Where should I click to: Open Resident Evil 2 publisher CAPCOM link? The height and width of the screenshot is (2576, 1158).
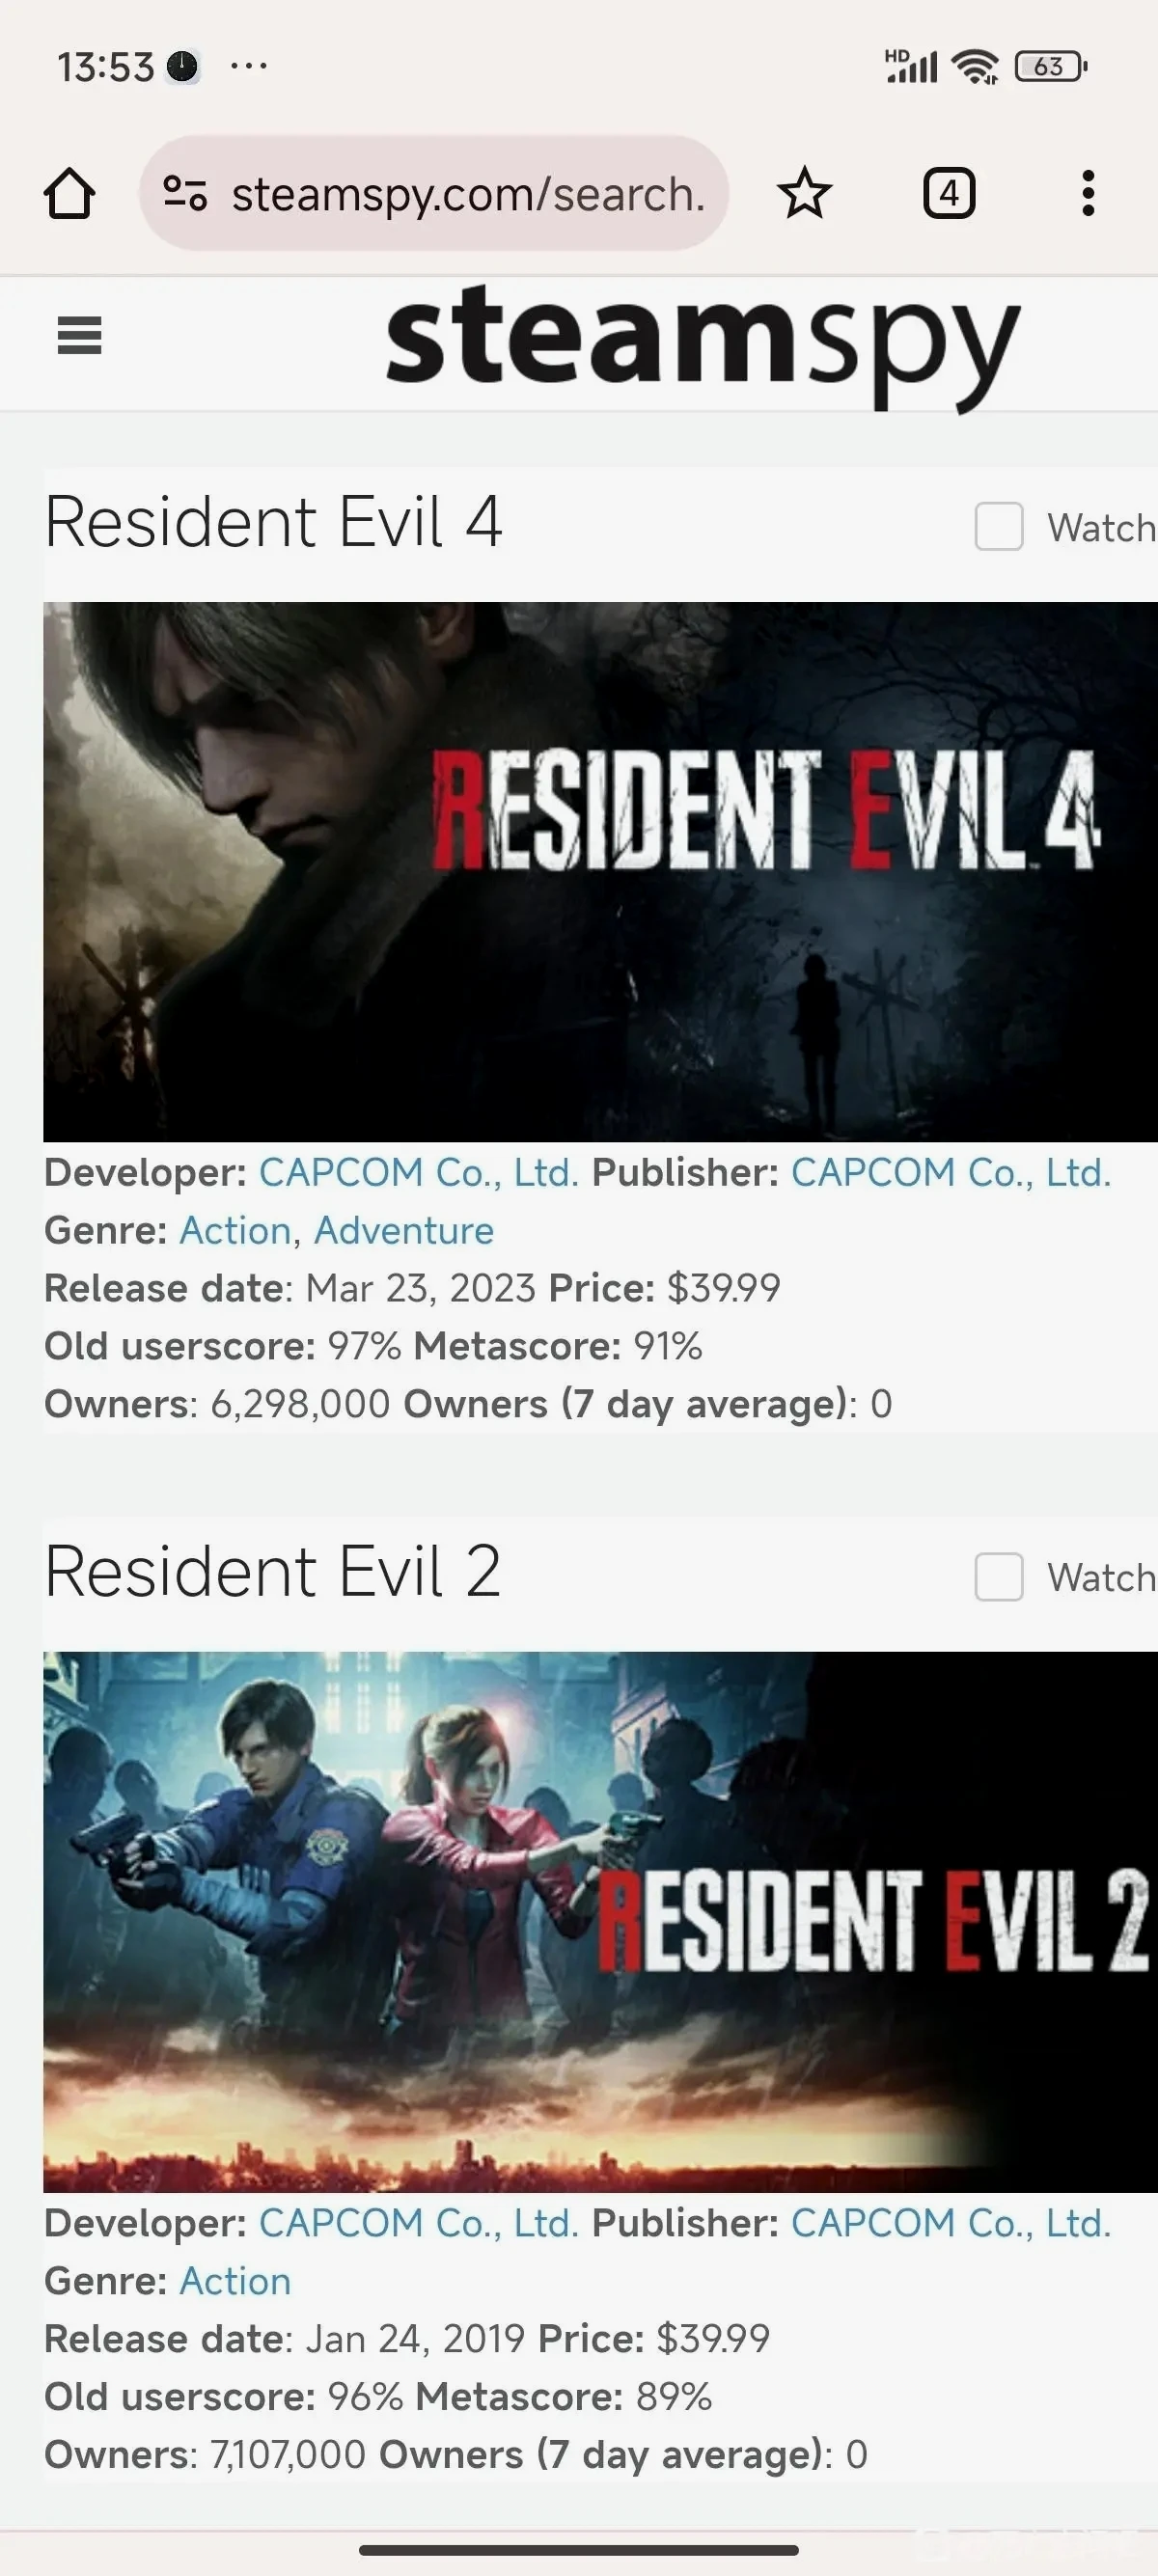click(x=951, y=2222)
